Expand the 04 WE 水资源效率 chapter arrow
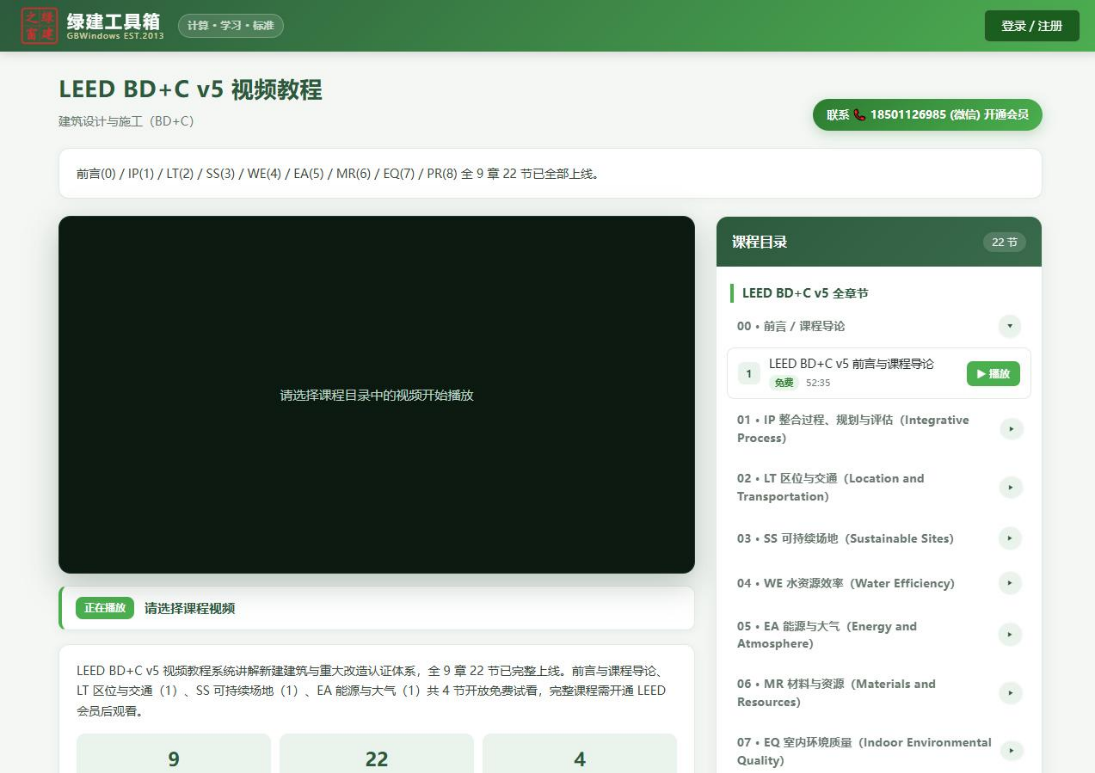The height and width of the screenshot is (773, 1095). (1010, 583)
